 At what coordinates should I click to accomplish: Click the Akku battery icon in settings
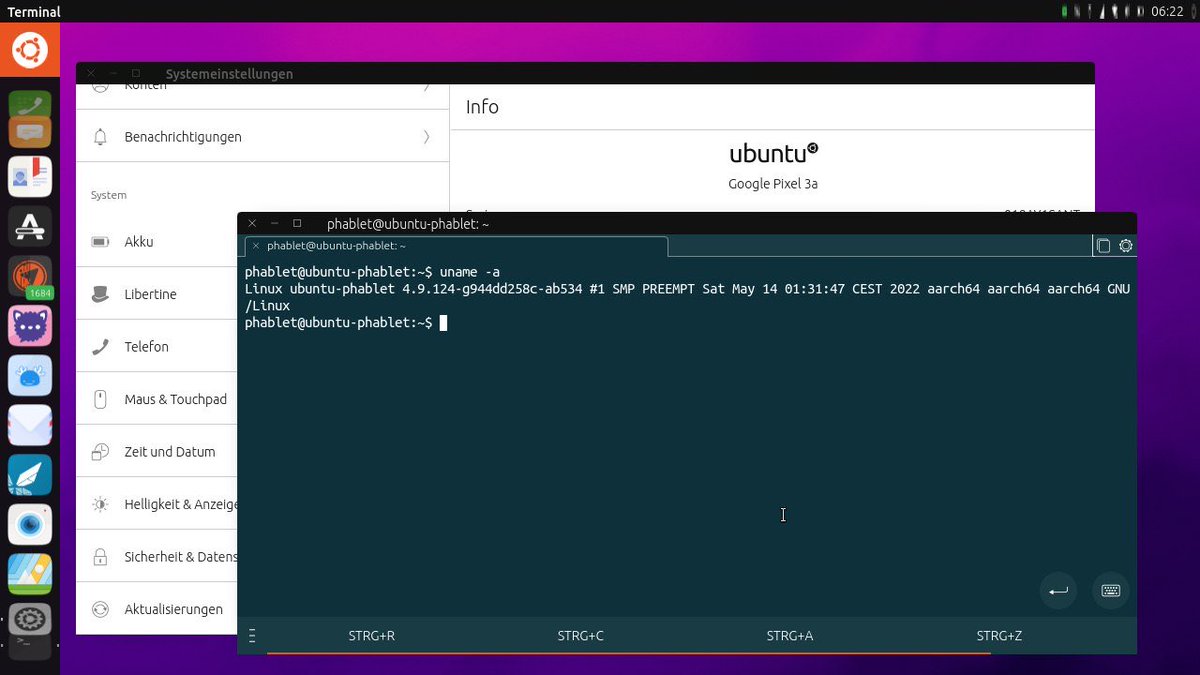pyautogui.click(x=100, y=242)
